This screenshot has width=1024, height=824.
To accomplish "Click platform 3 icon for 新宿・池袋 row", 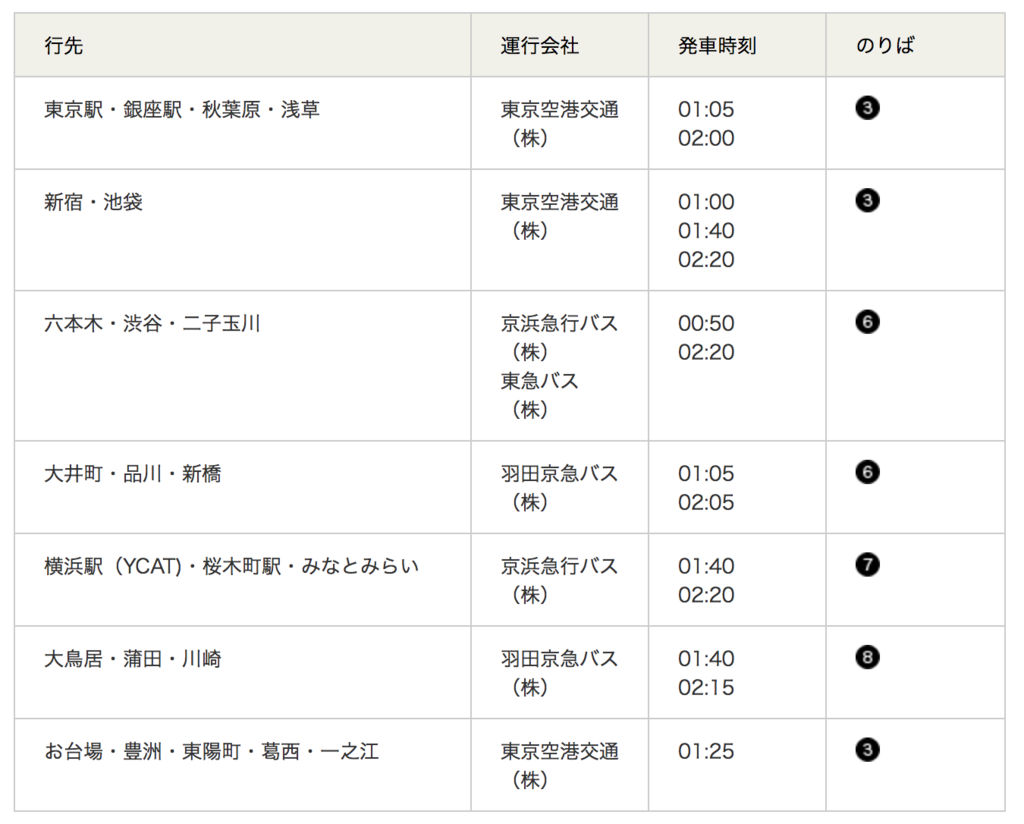I will pyautogui.click(x=867, y=200).
